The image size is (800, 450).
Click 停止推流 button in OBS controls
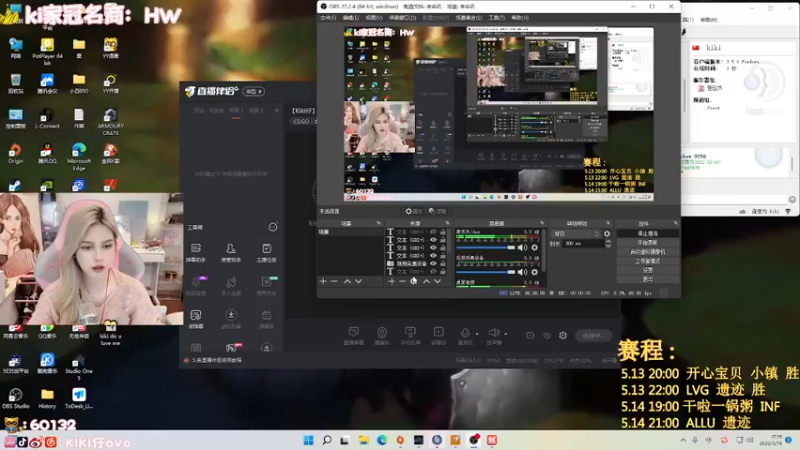click(x=647, y=233)
